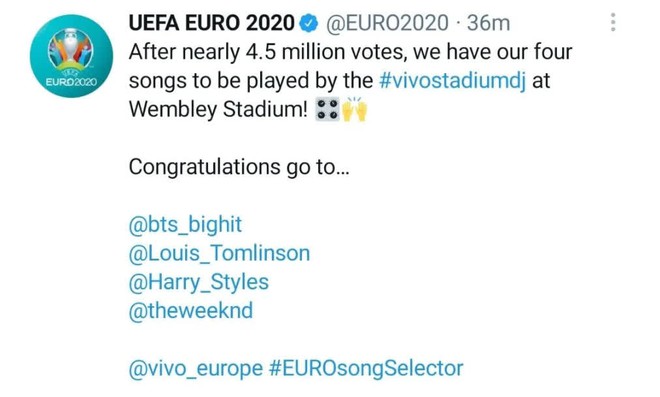Open the UEFA EURO 2020 profile avatar
Screen dimensions: 660x397
(71, 56)
